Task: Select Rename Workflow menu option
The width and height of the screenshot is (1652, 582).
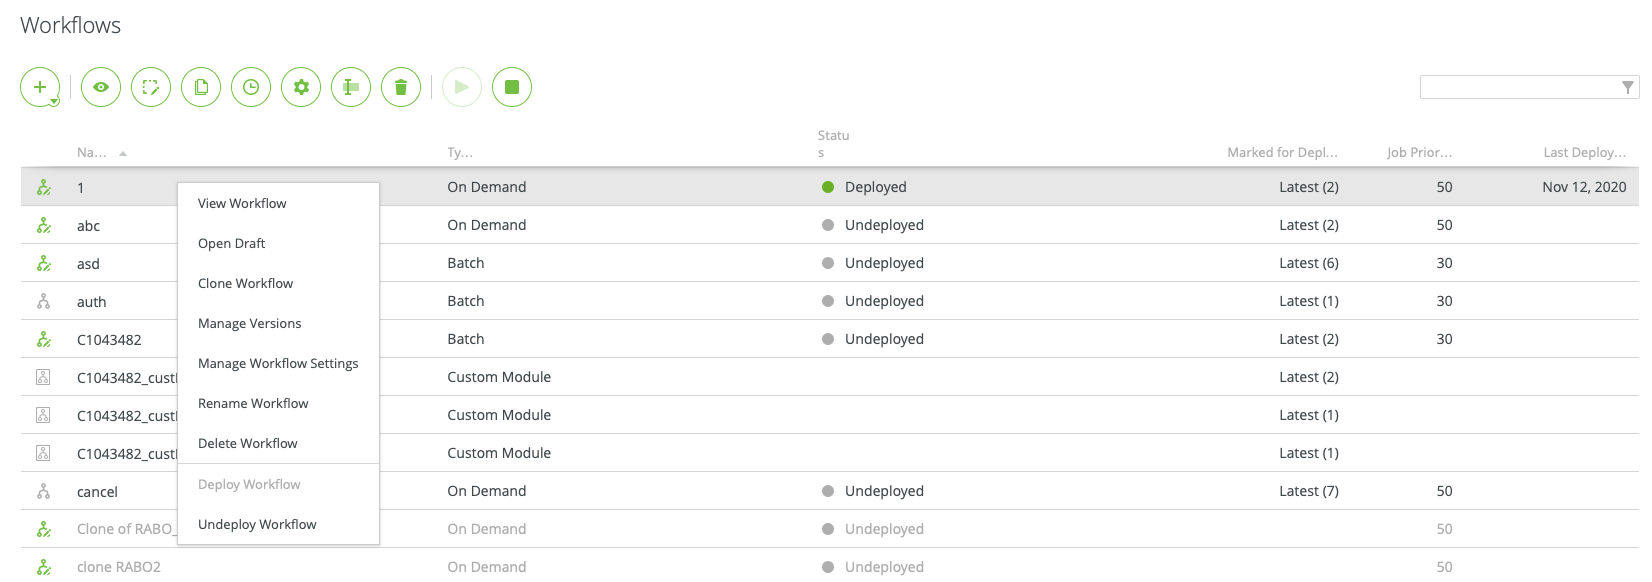Action: [253, 403]
